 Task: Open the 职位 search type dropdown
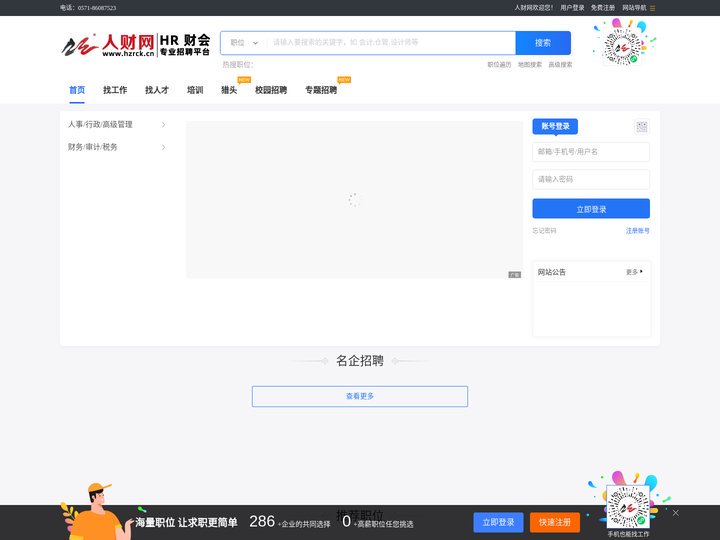[x=244, y=43]
